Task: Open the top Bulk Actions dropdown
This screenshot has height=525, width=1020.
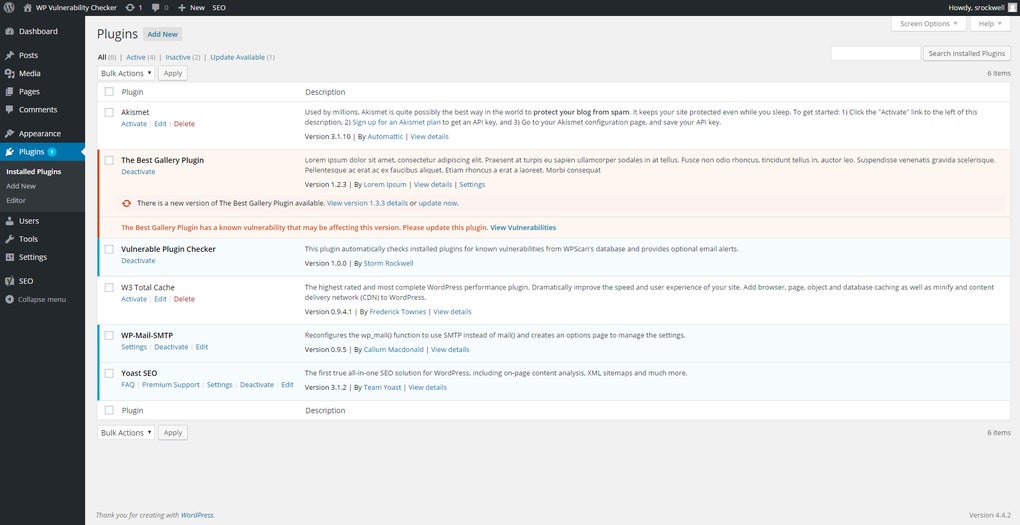Action: click(126, 73)
